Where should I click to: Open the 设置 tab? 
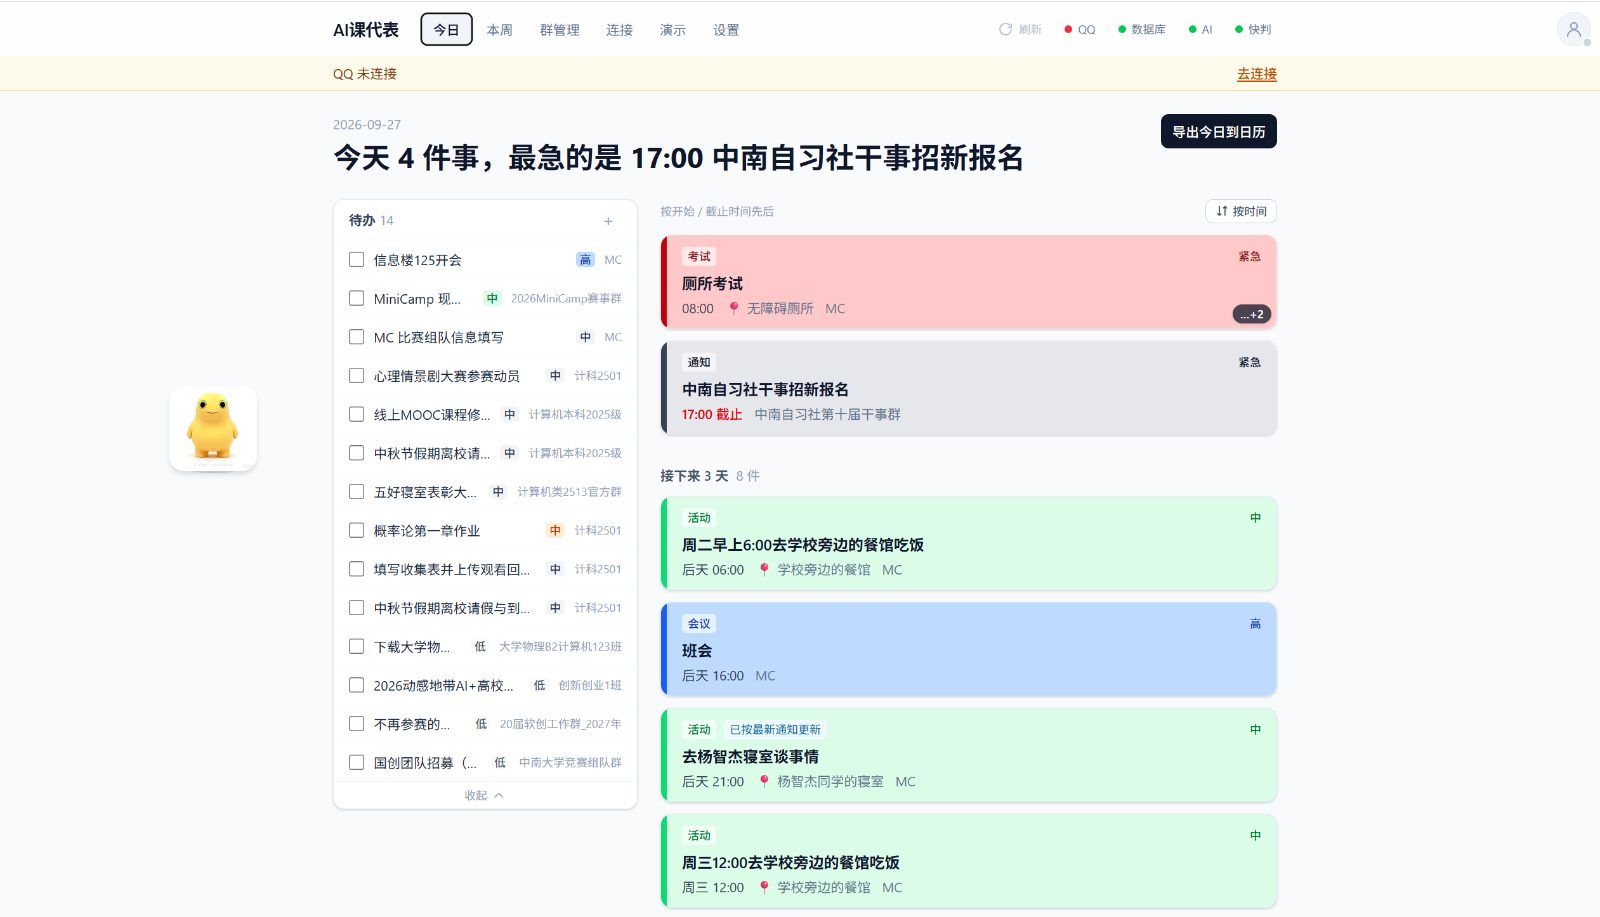[x=726, y=30]
